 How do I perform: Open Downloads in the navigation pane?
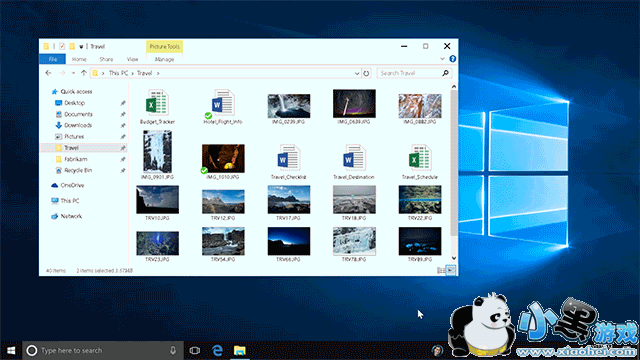(78, 125)
